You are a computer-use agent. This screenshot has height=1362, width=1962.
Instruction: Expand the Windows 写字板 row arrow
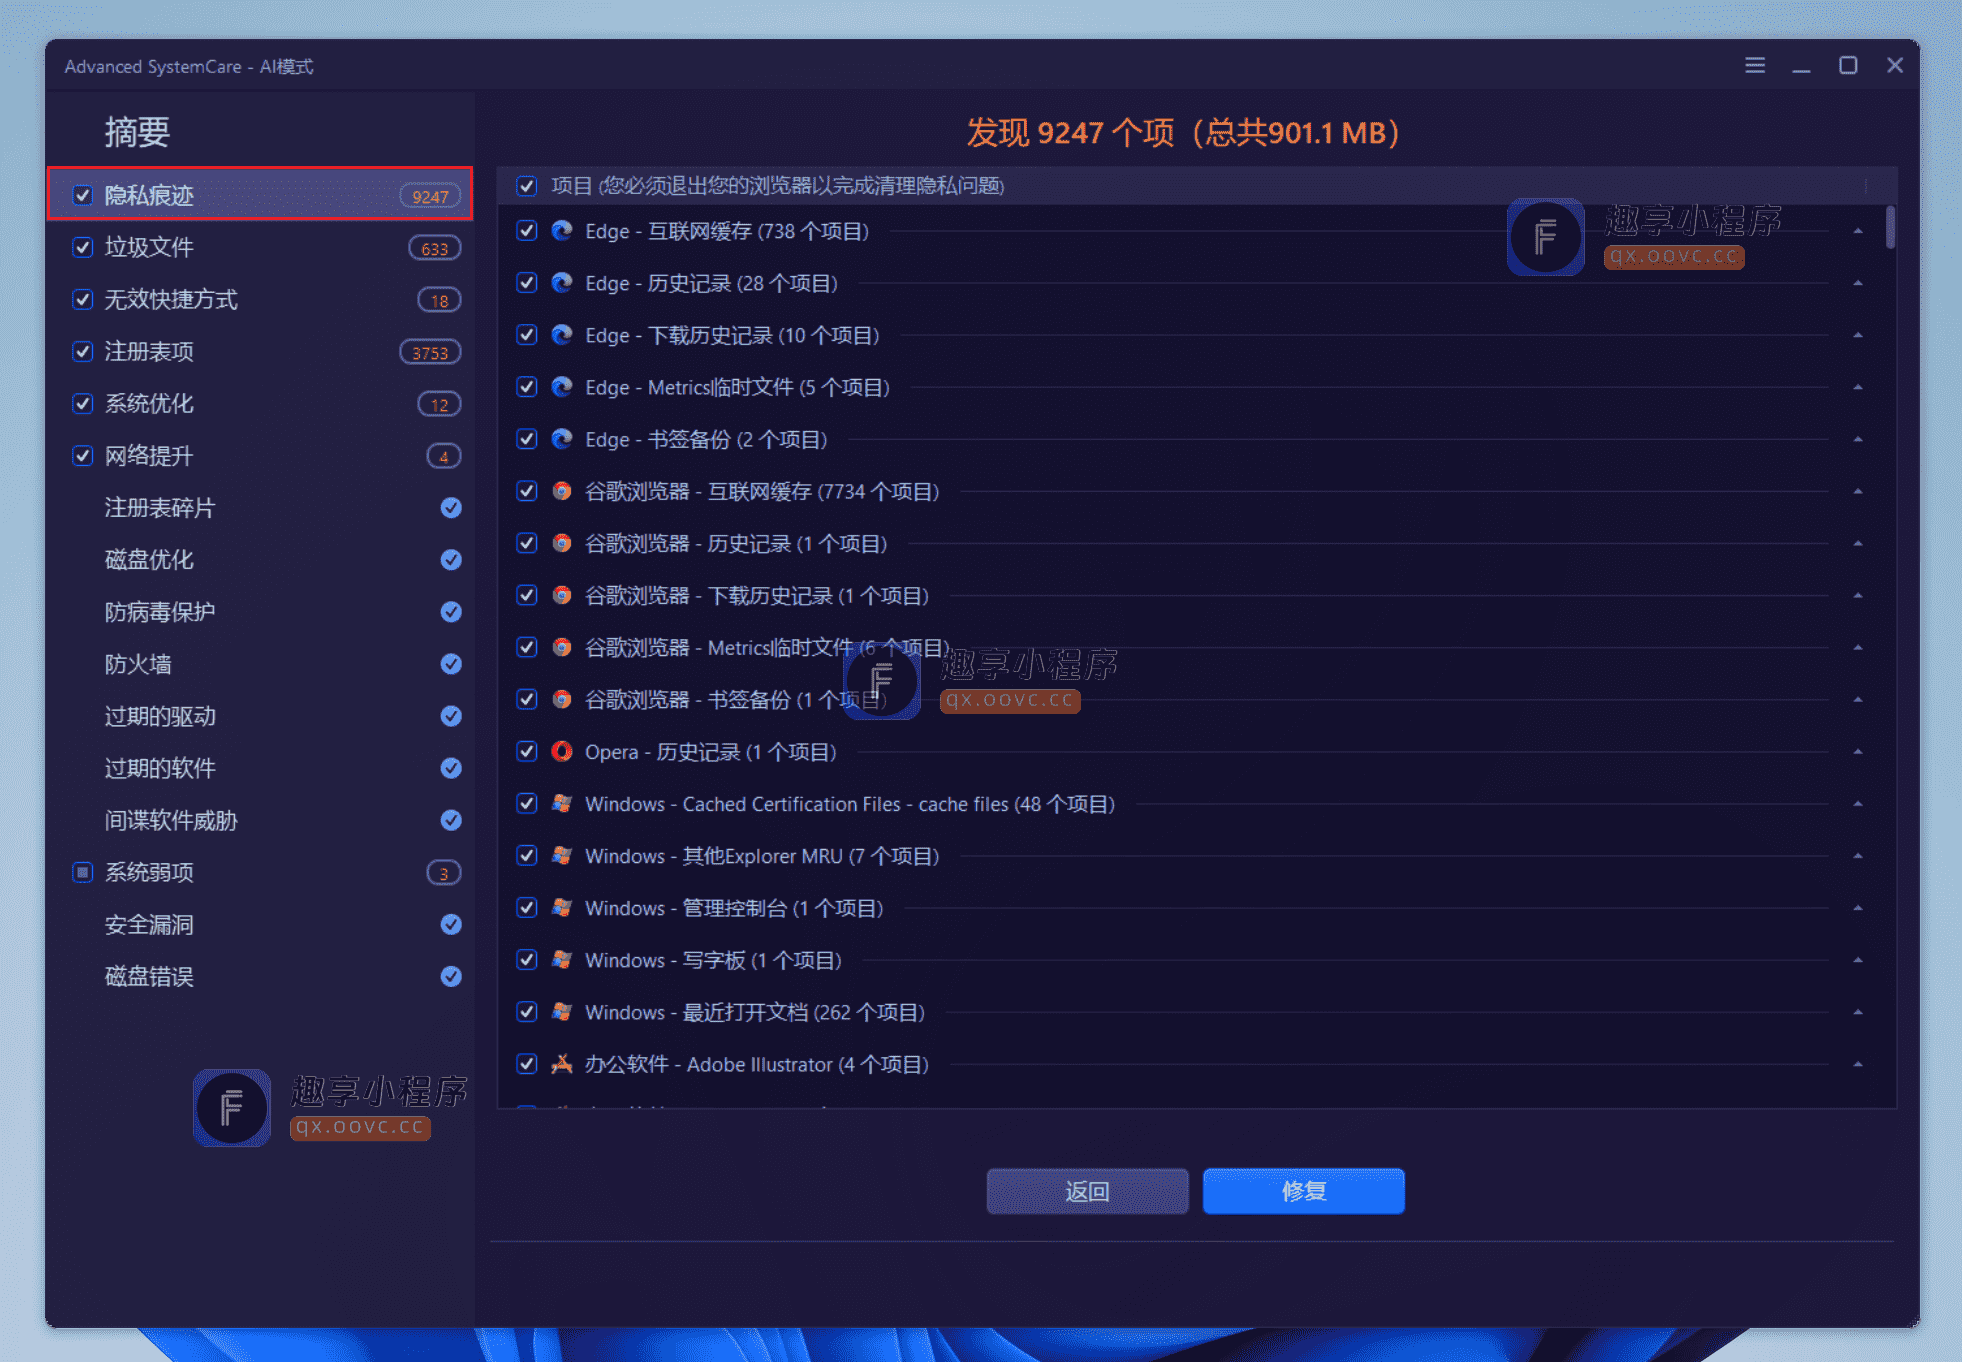click(x=1857, y=959)
